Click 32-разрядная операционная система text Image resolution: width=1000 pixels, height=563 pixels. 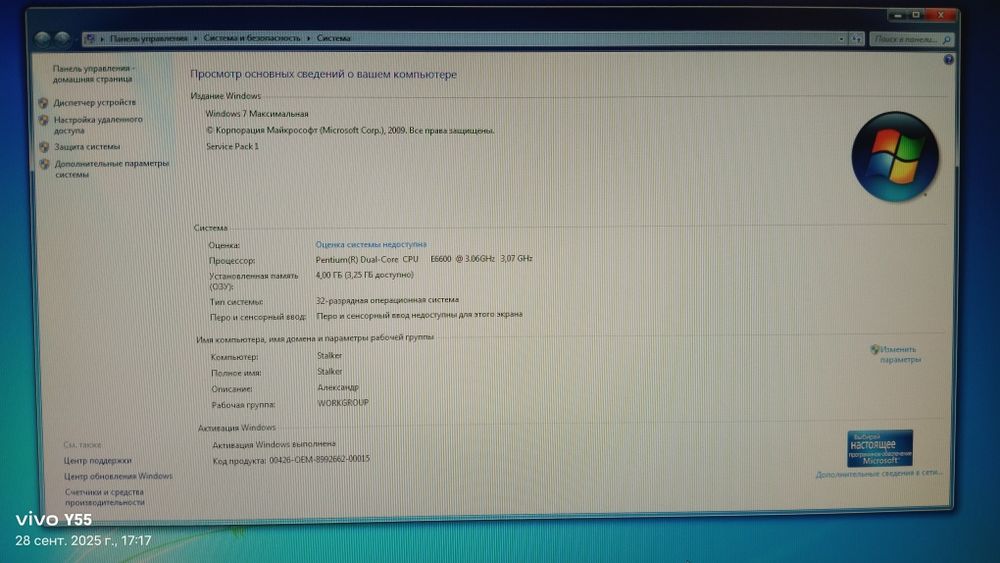click(x=387, y=300)
